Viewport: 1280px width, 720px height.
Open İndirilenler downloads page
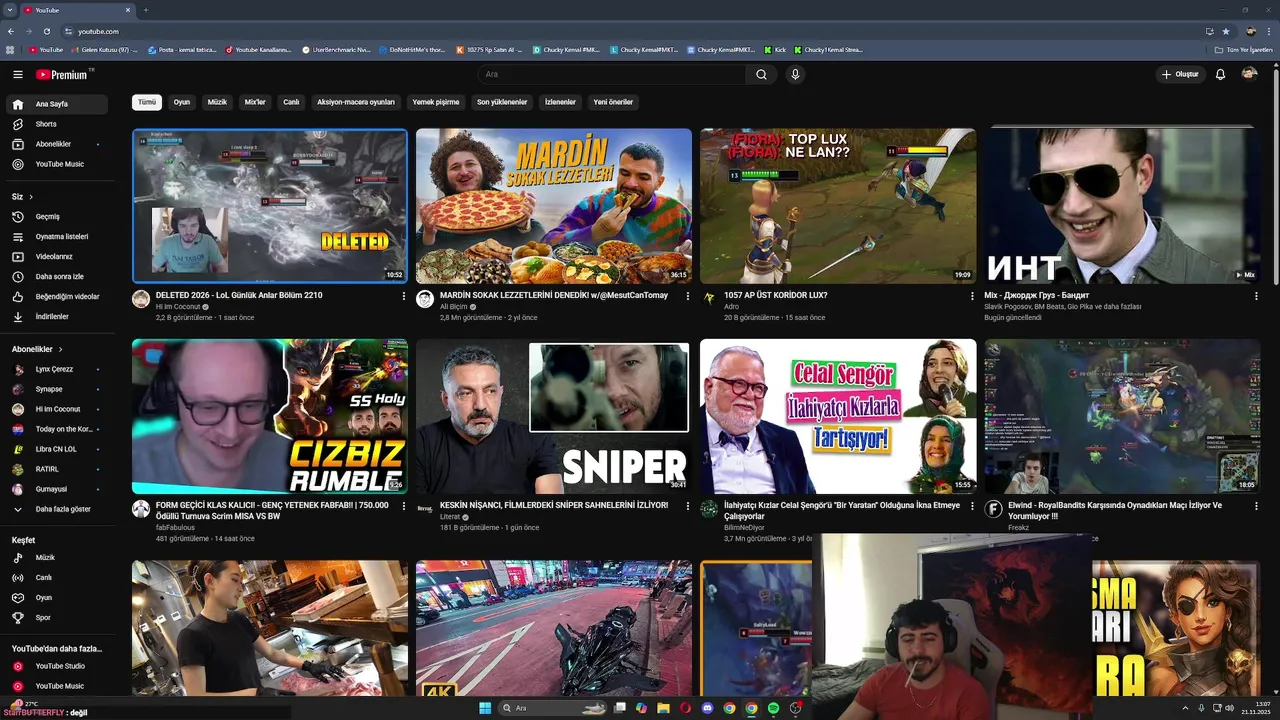pos(57,317)
